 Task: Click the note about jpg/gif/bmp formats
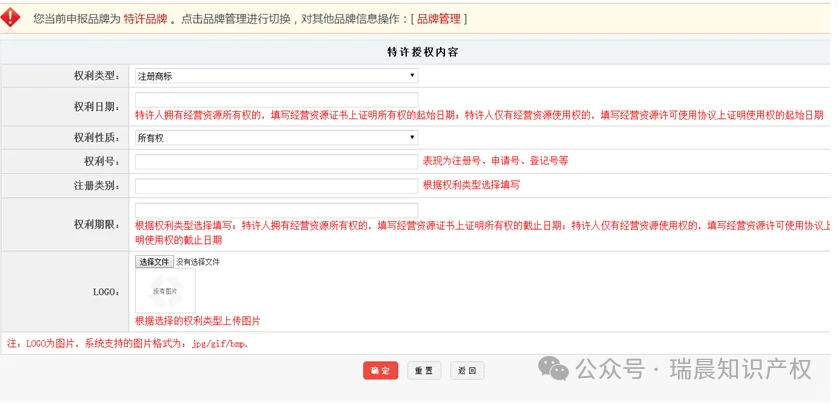click(127, 344)
